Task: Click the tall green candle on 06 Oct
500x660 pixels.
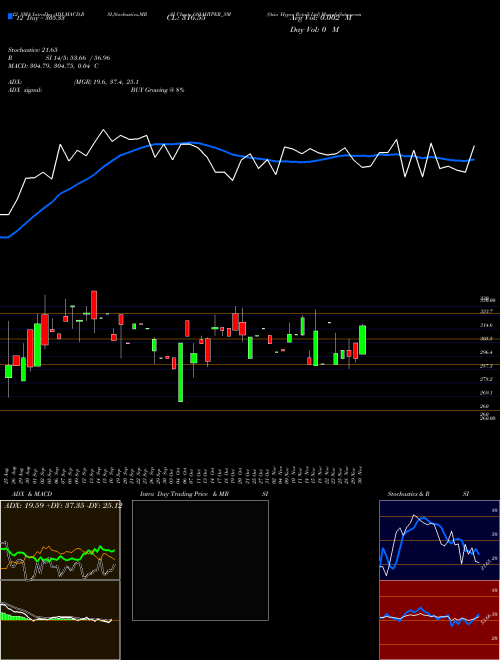Action: click(x=180, y=372)
